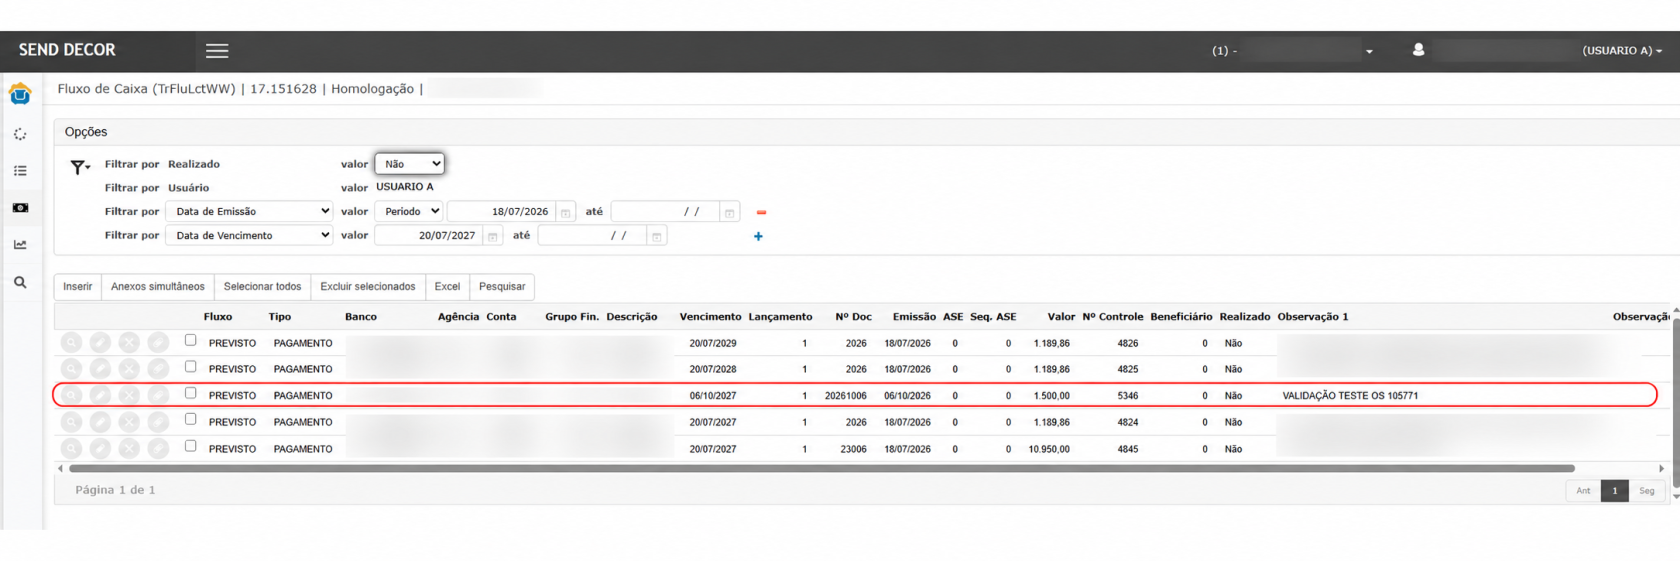Expand the (USUARIO A) account dropdown
Image resolution: width=1680 pixels, height=561 pixels.
tap(1622, 51)
